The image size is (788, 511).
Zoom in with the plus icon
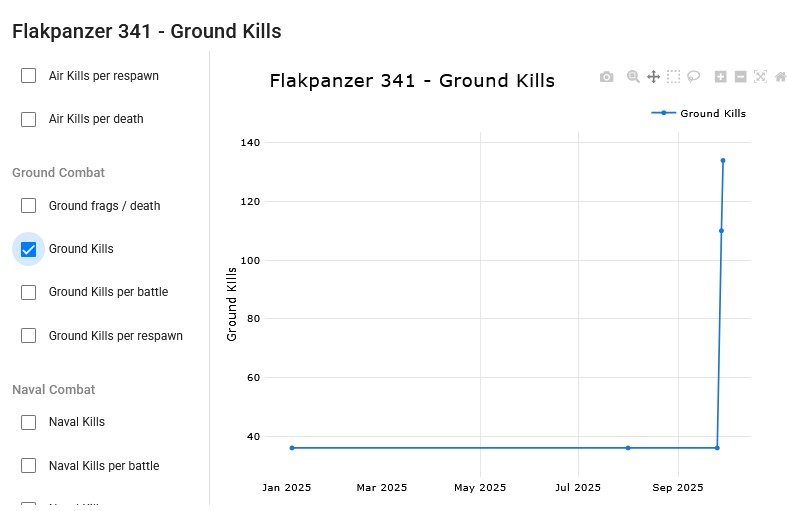point(720,77)
